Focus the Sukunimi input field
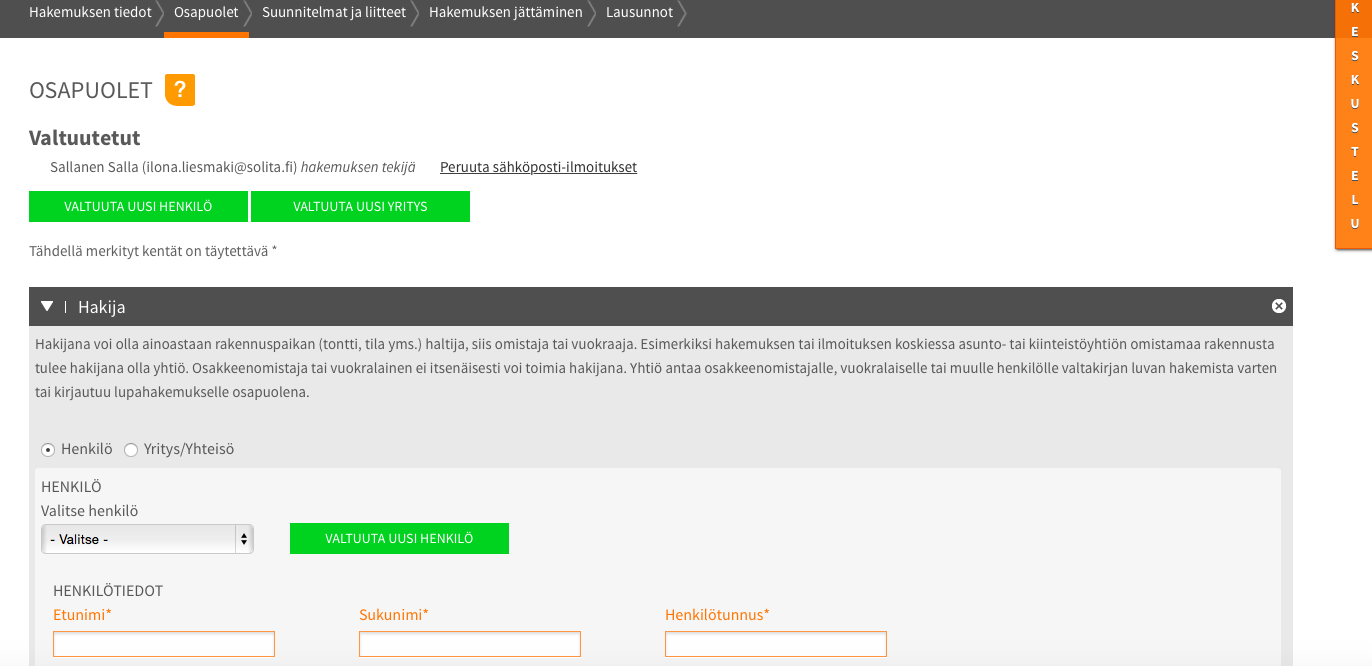This screenshot has width=1372, height=666. pyautogui.click(x=470, y=644)
